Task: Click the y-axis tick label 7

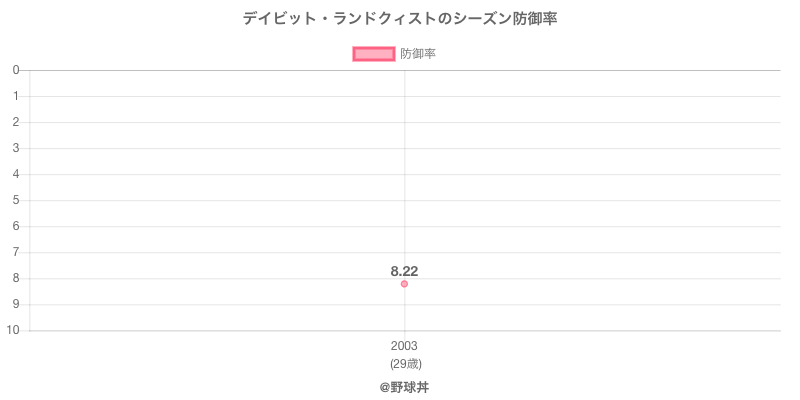Action: [17, 252]
